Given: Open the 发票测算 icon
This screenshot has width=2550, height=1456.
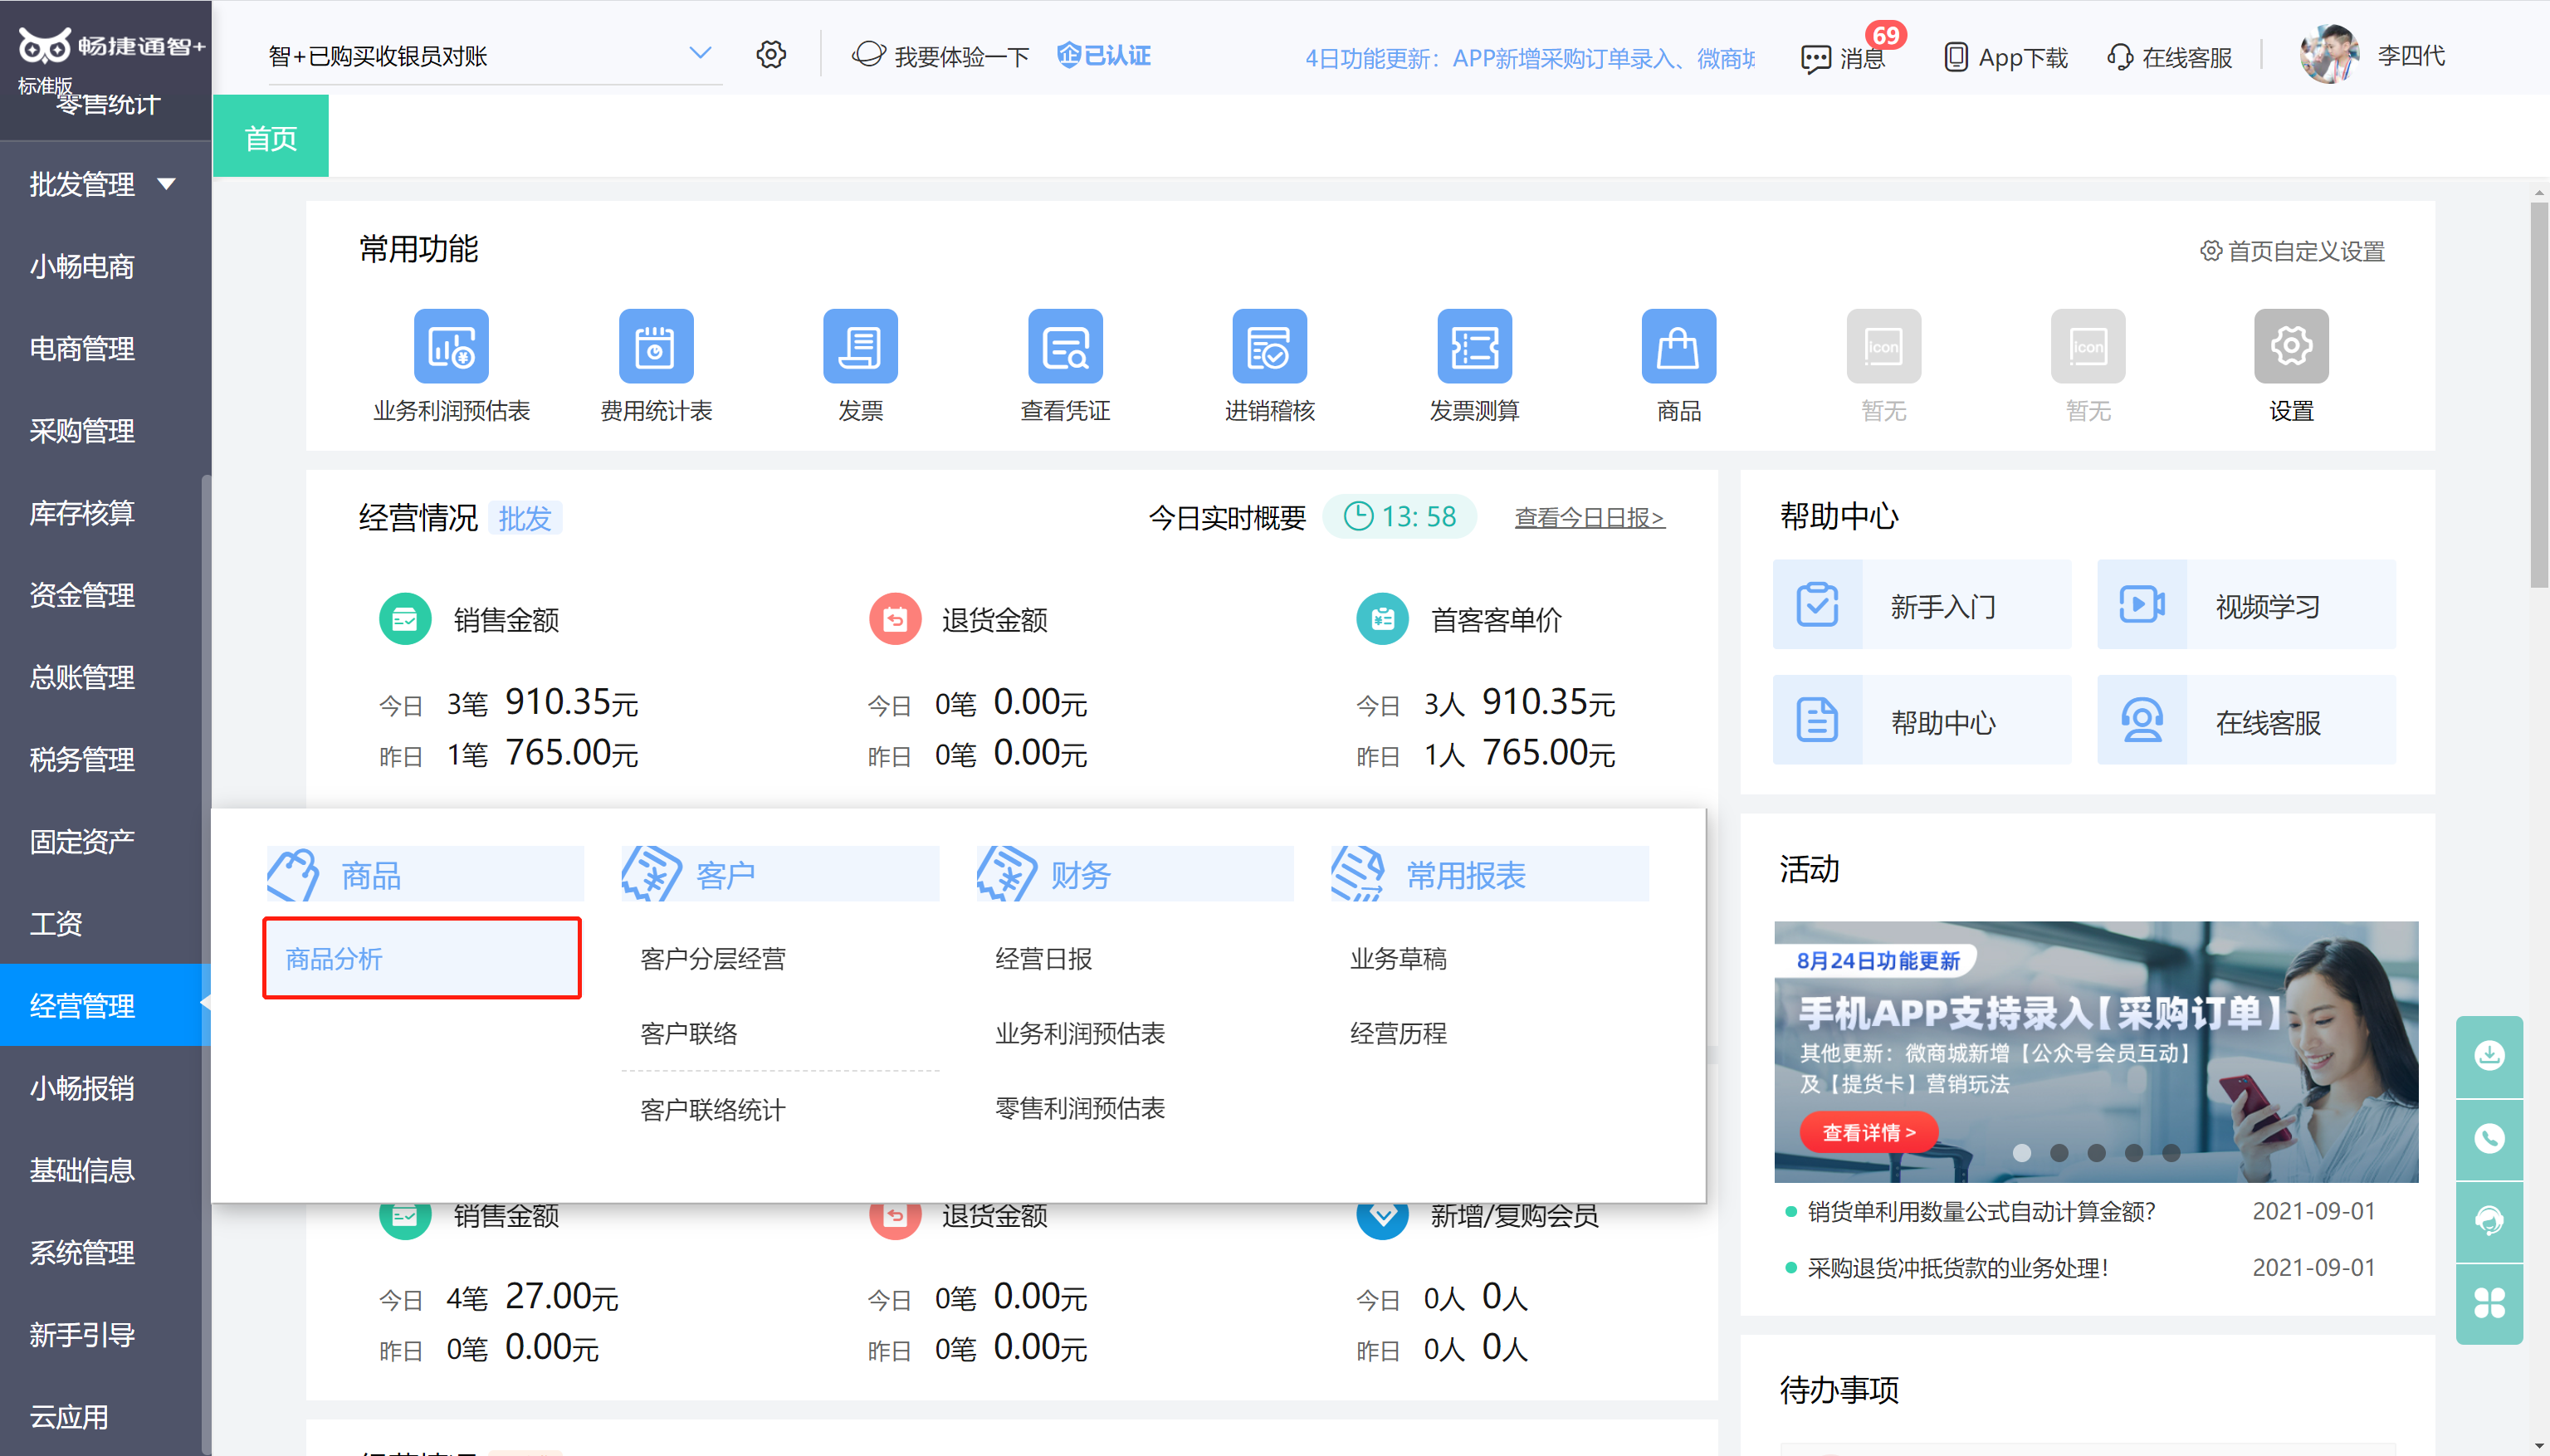Looking at the screenshot, I should click(1474, 346).
